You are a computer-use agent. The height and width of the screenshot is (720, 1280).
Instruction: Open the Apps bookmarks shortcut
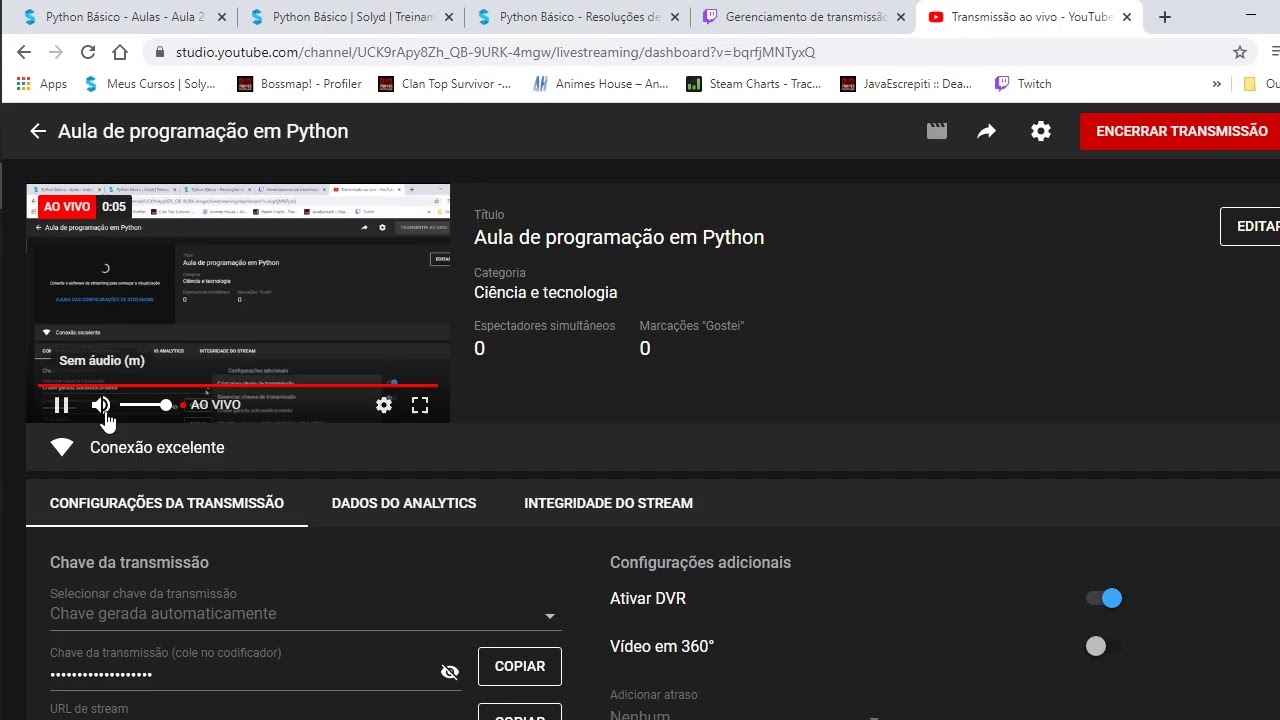42,84
